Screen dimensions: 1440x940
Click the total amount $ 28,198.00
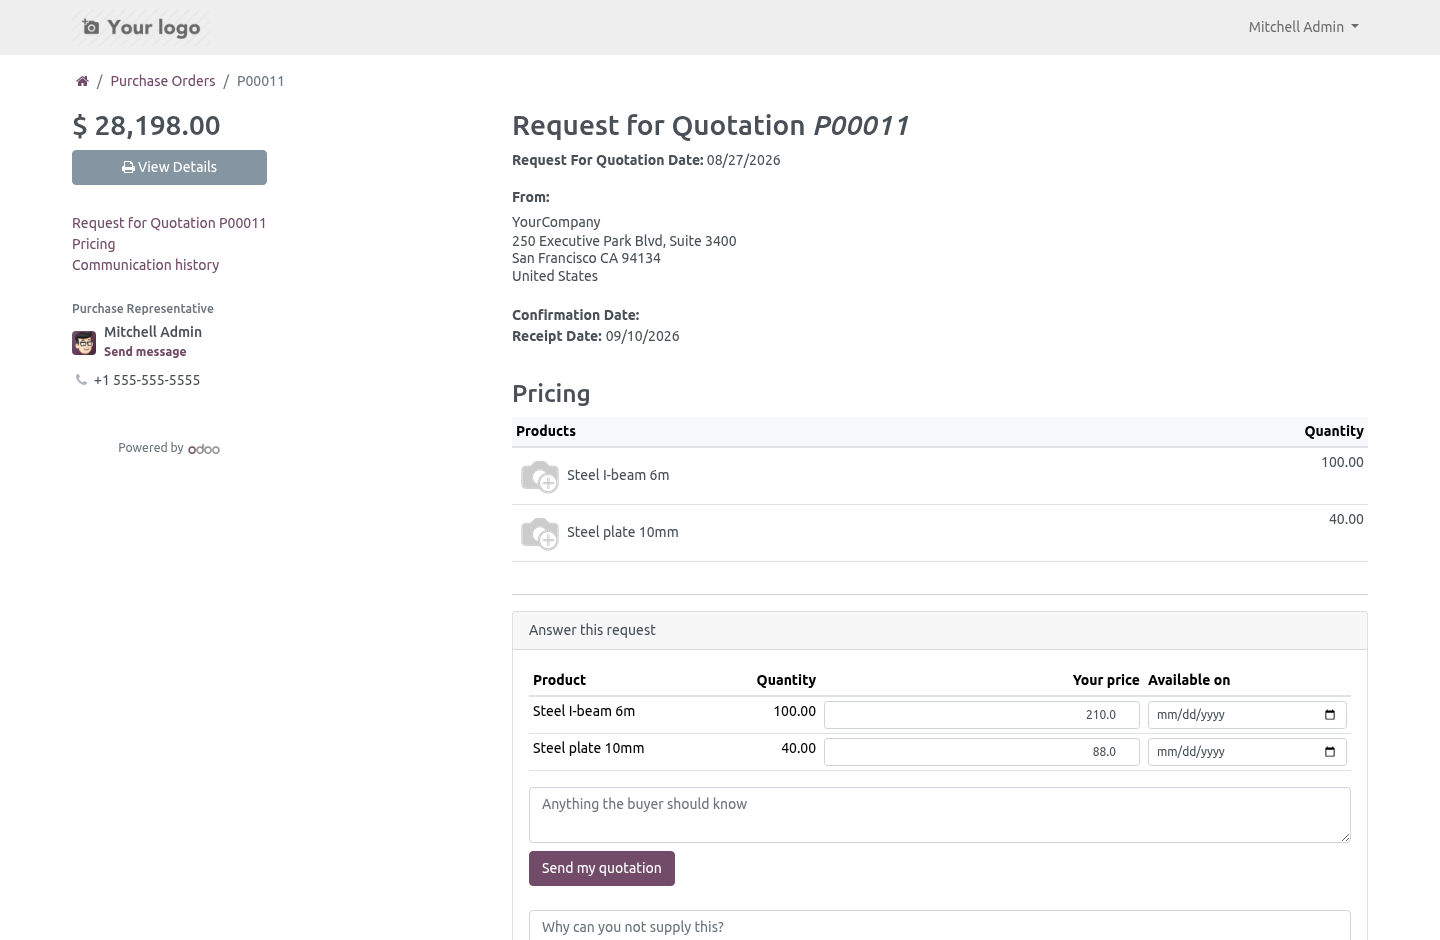[146, 126]
